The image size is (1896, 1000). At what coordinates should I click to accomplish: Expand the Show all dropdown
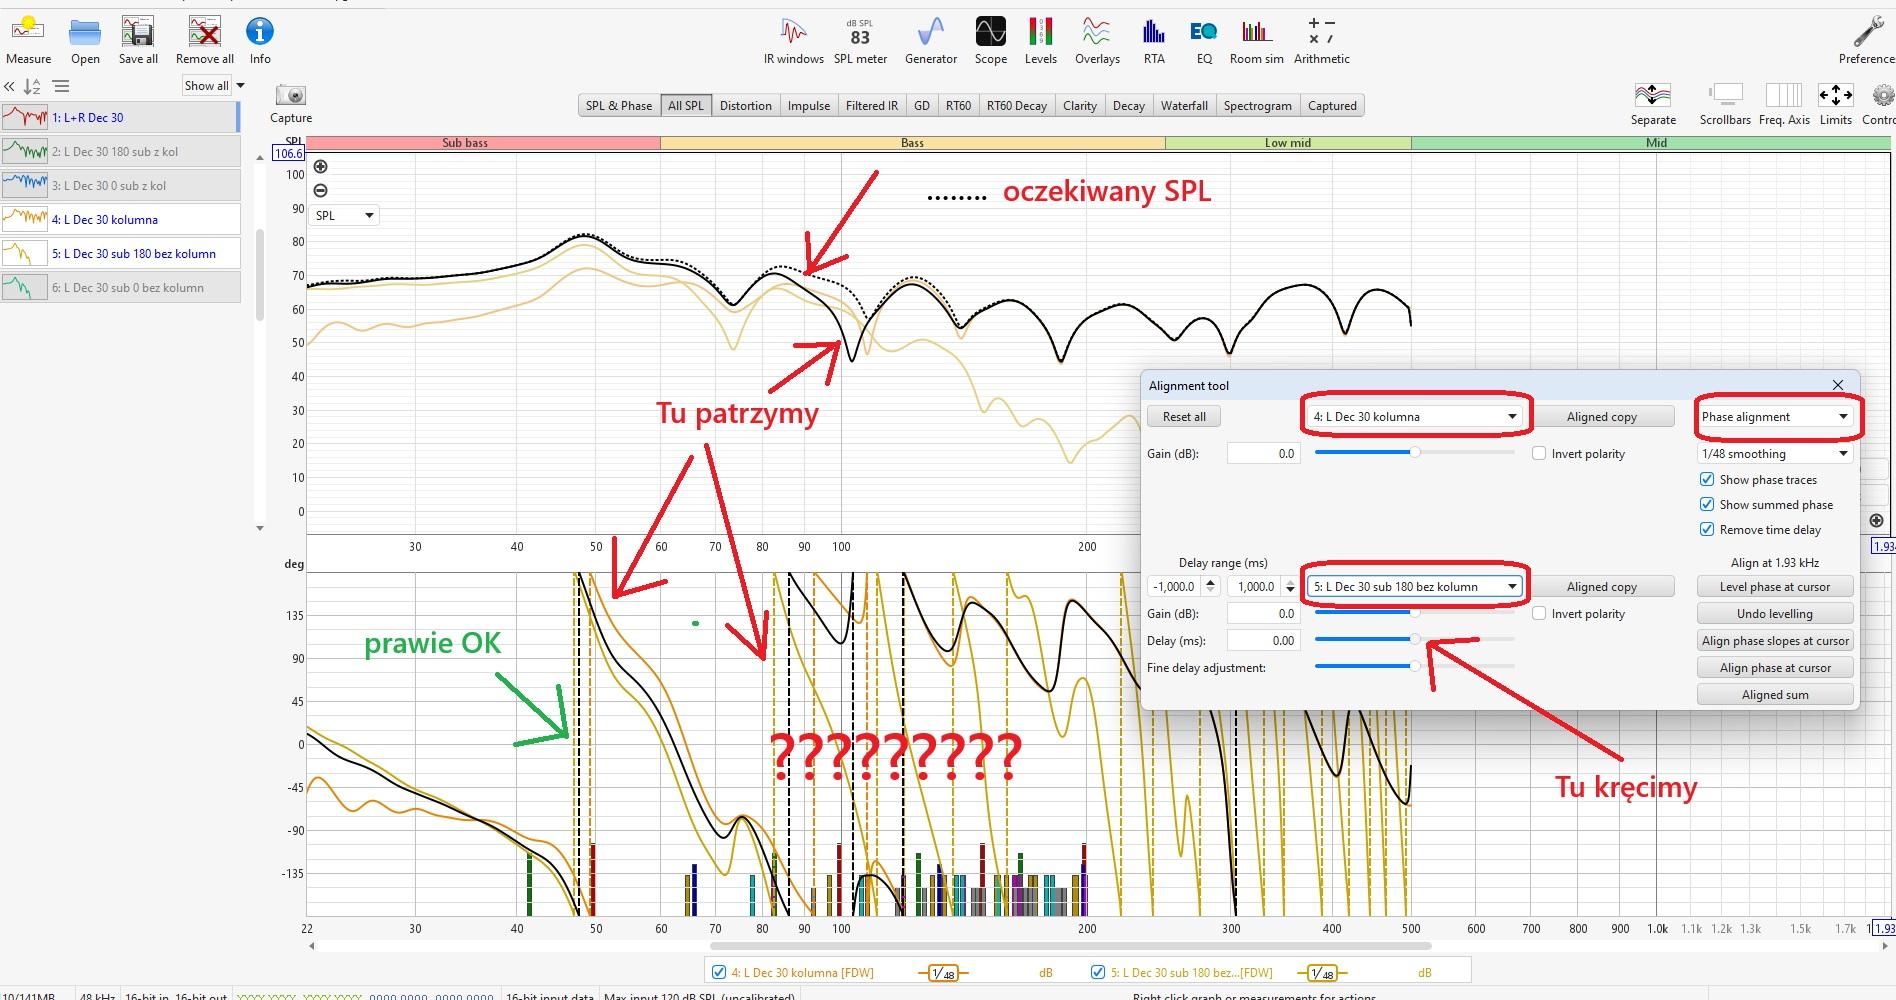pos(214,86)
